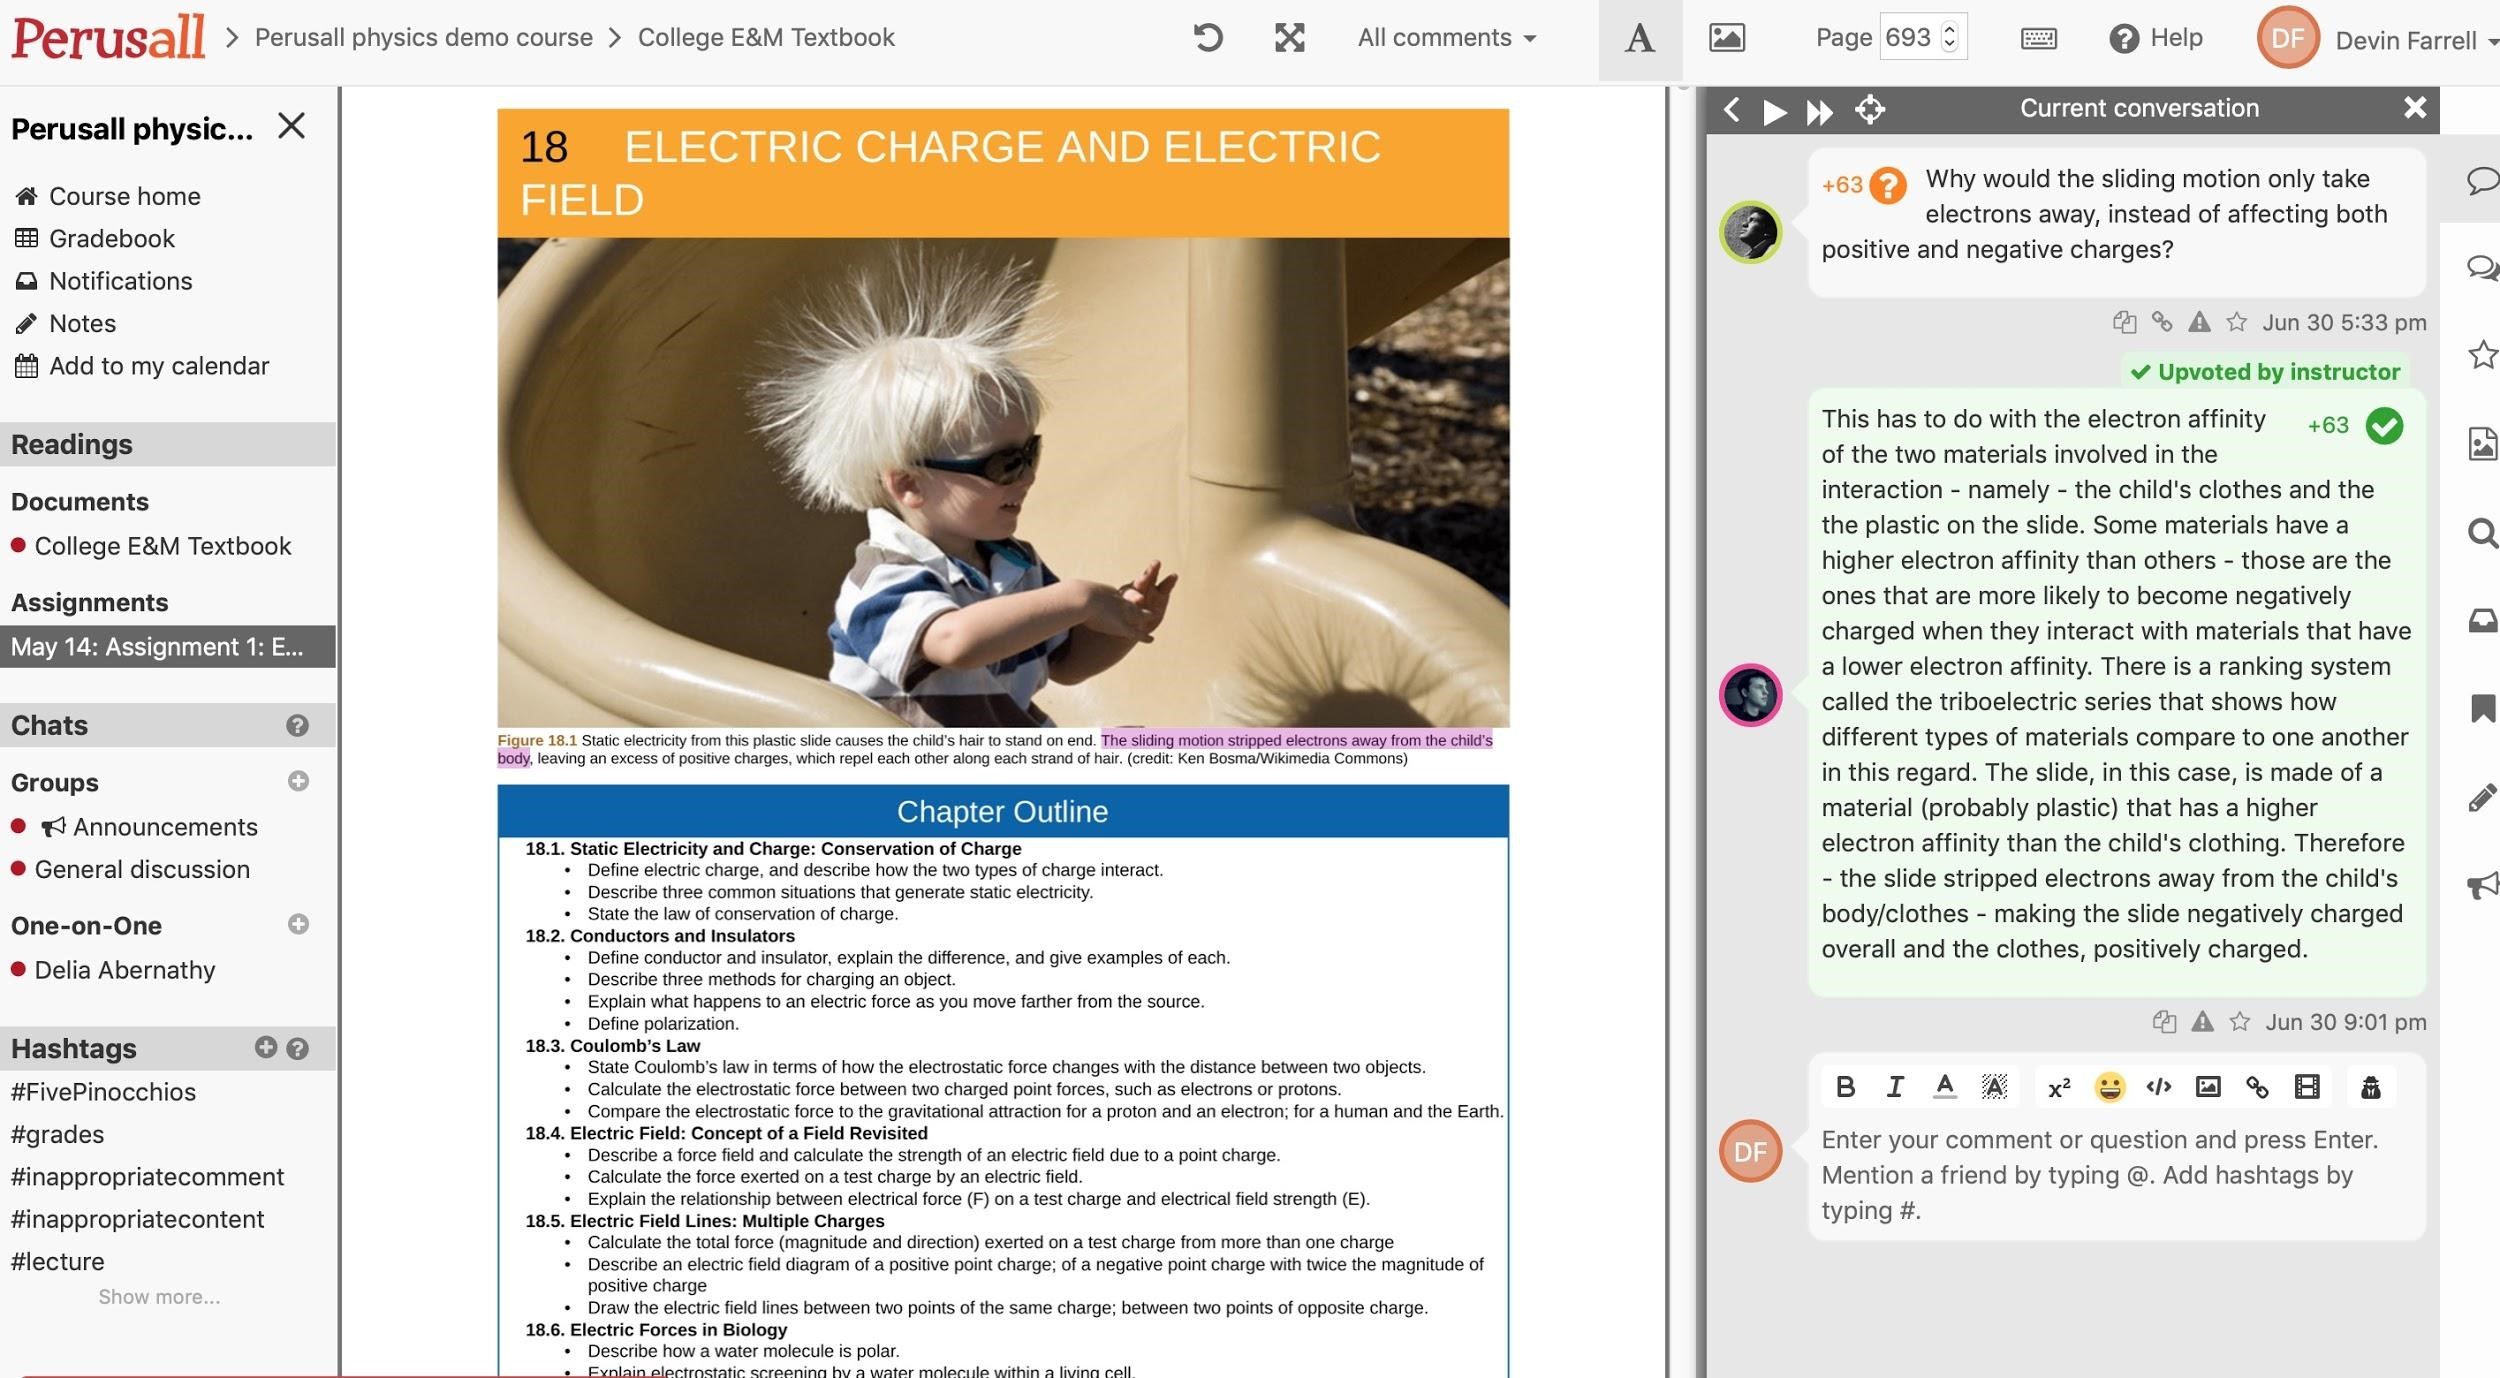Flag the Jun 30 5:33 pm comment
The height and width of the screenshot is (1378, 2500).
coord(2199,322)
